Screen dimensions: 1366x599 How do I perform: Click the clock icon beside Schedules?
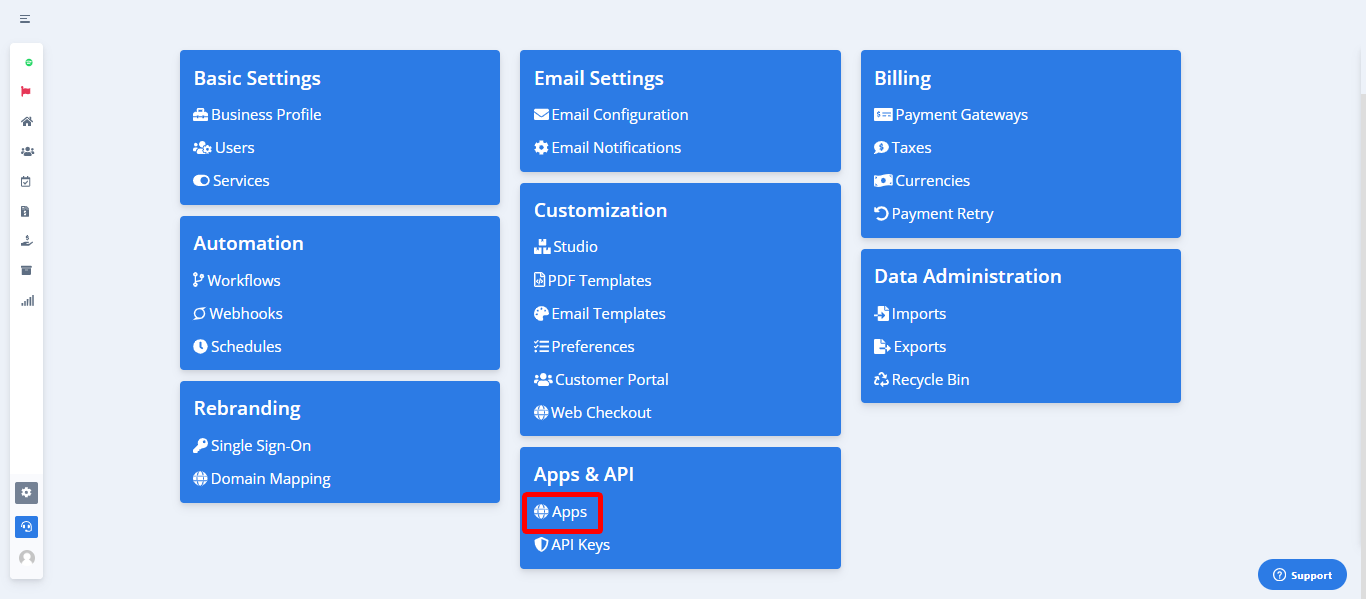pos(200,347)
